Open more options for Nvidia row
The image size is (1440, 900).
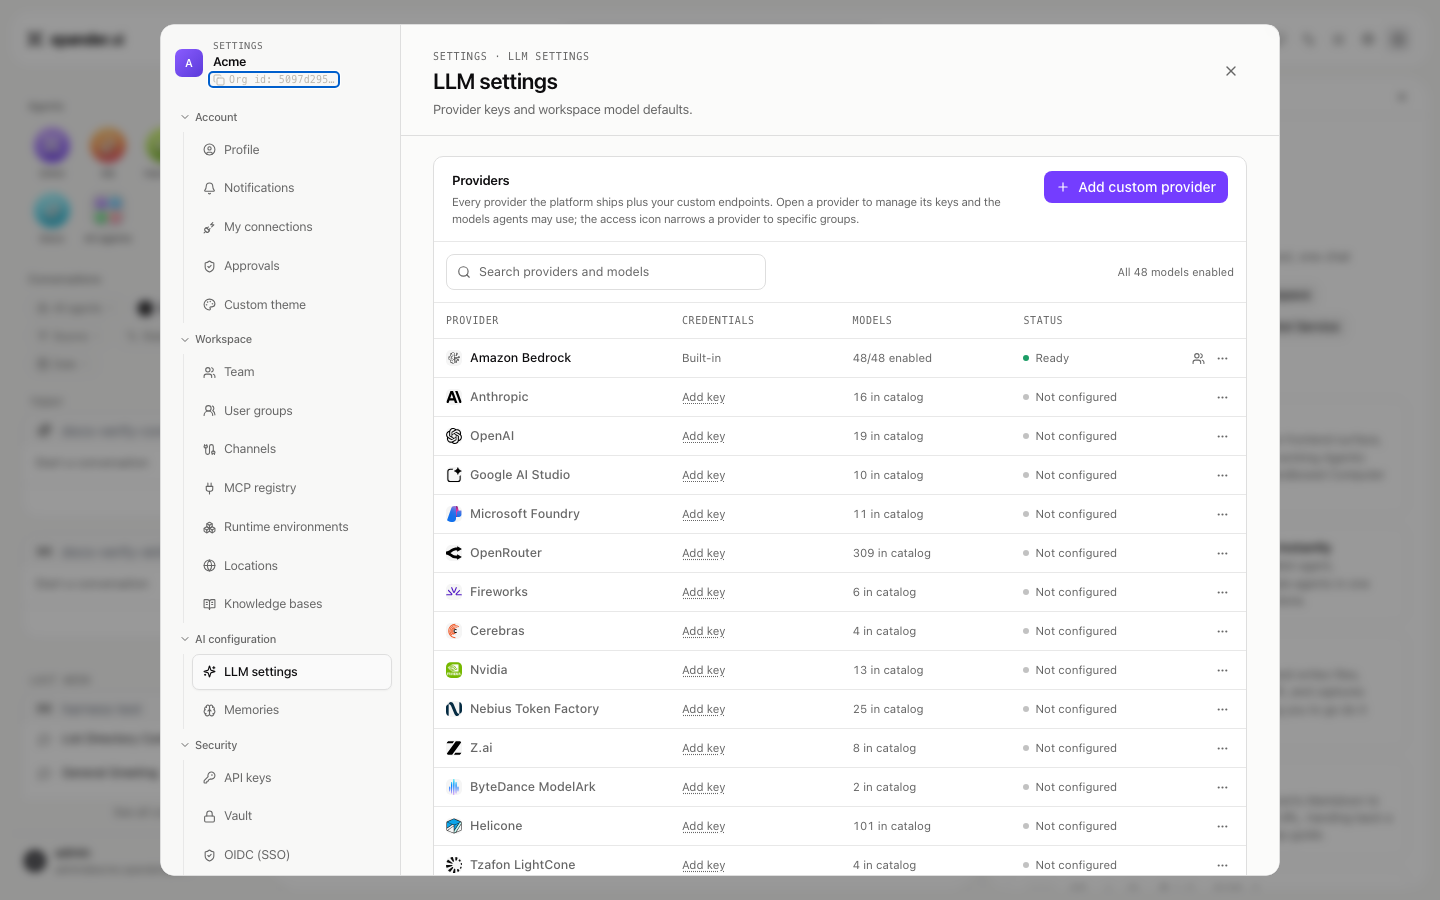pyautogui.click(x=1222, y=670)
